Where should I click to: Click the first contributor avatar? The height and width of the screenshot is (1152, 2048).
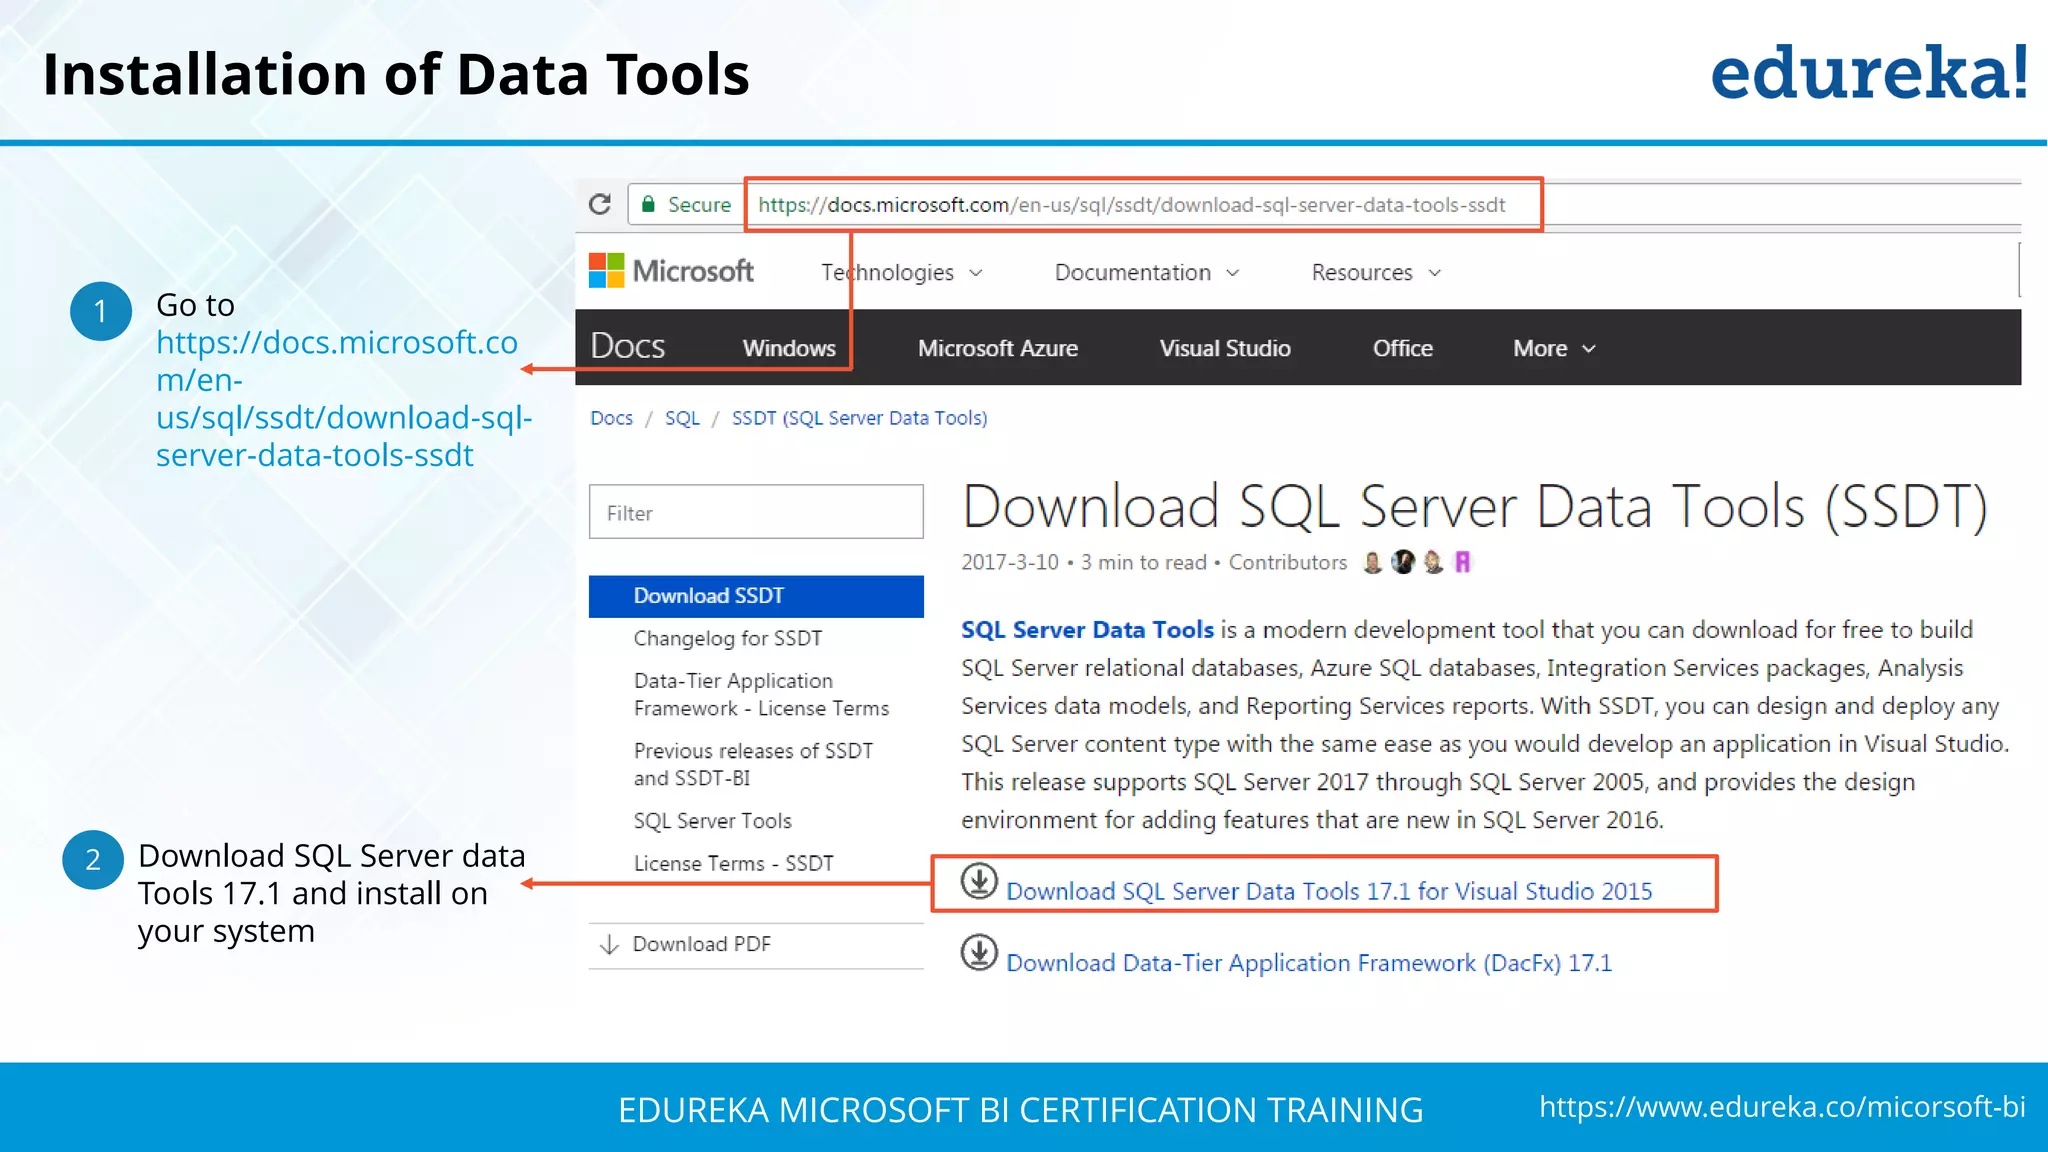pyautogui.click(x=1373, y=563)
